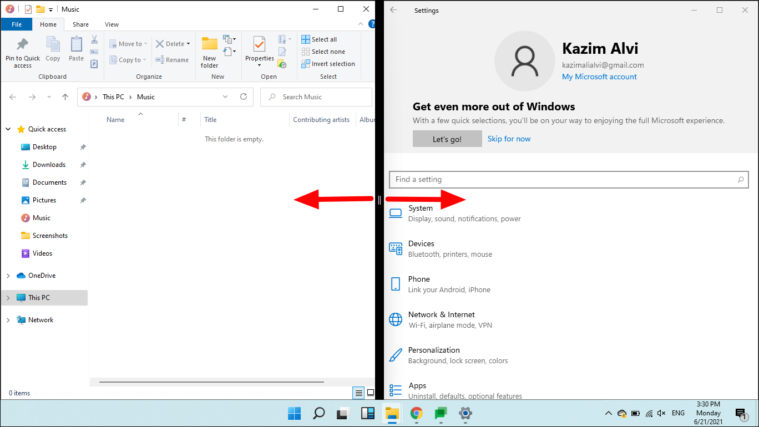
Task: Click Select none in ribbon
Action: (323, 51)
